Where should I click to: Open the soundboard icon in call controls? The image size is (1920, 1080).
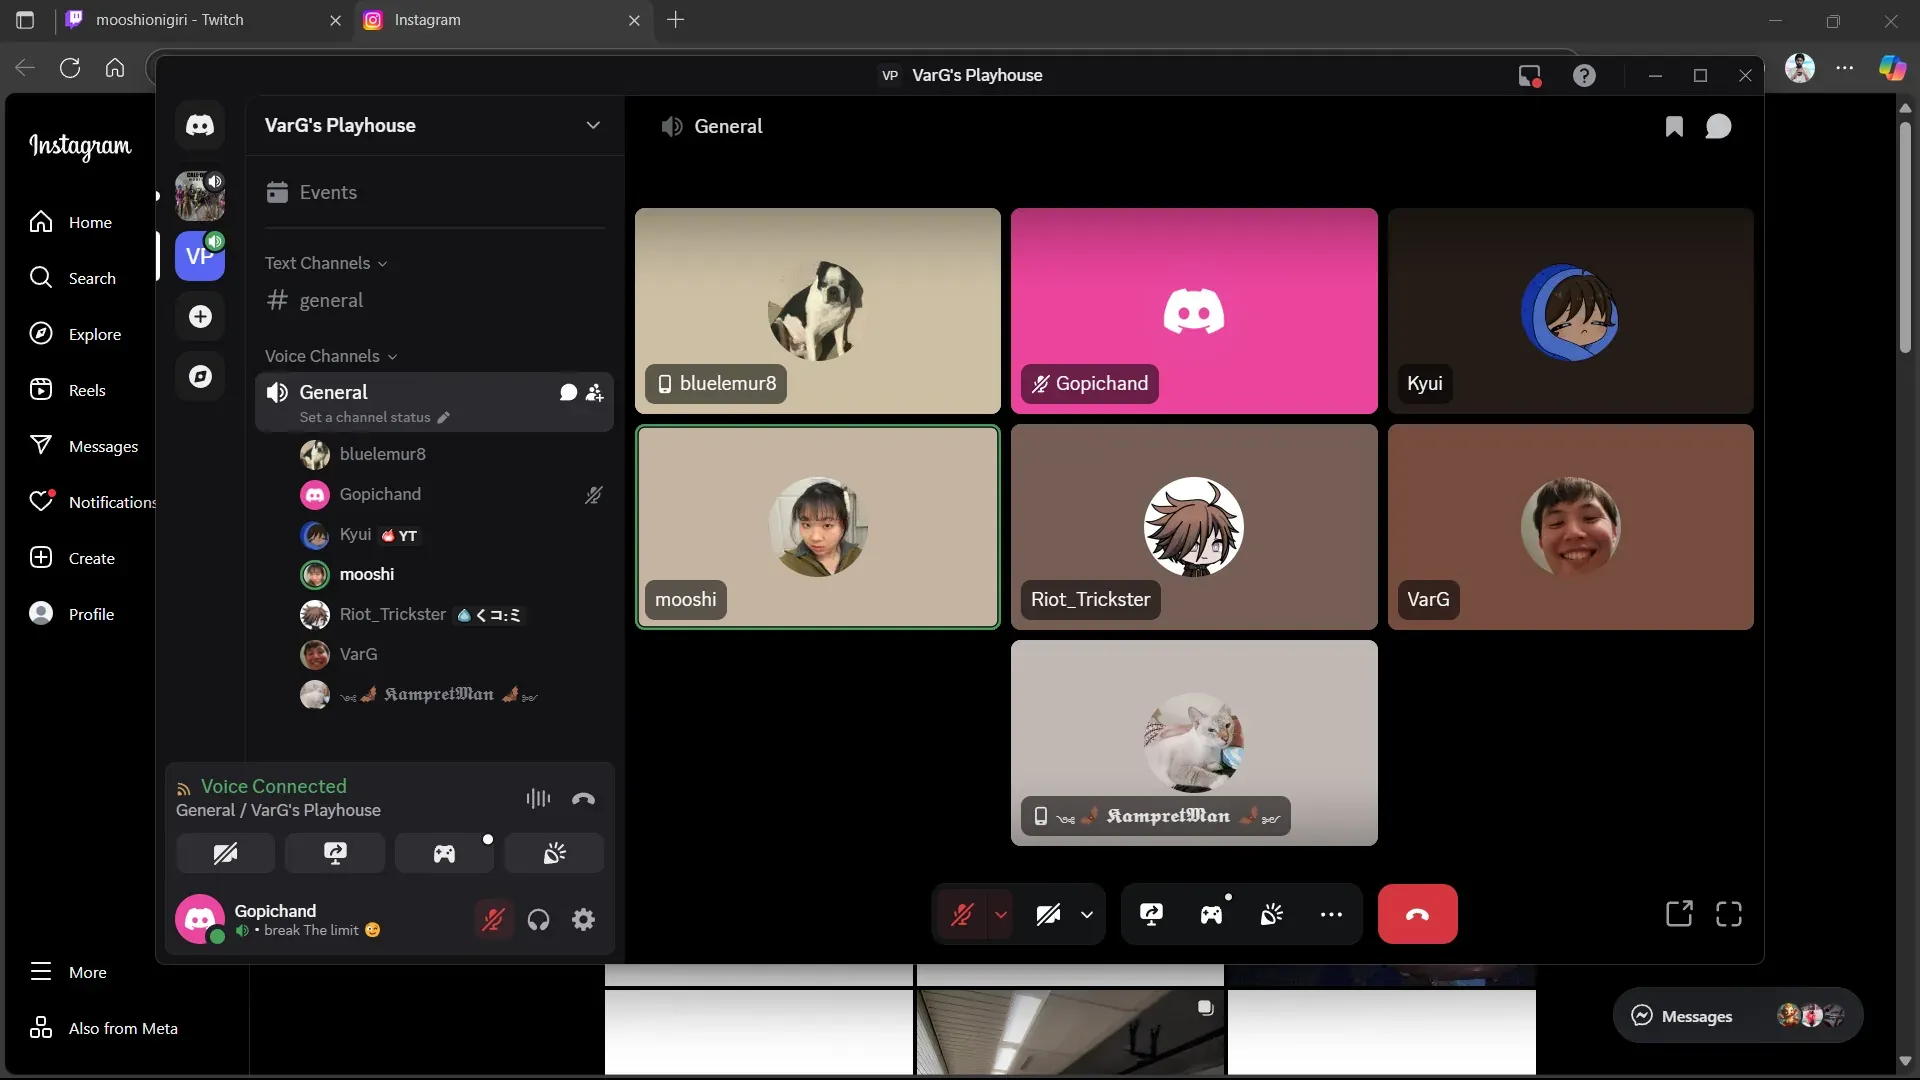pos(1271,914)
